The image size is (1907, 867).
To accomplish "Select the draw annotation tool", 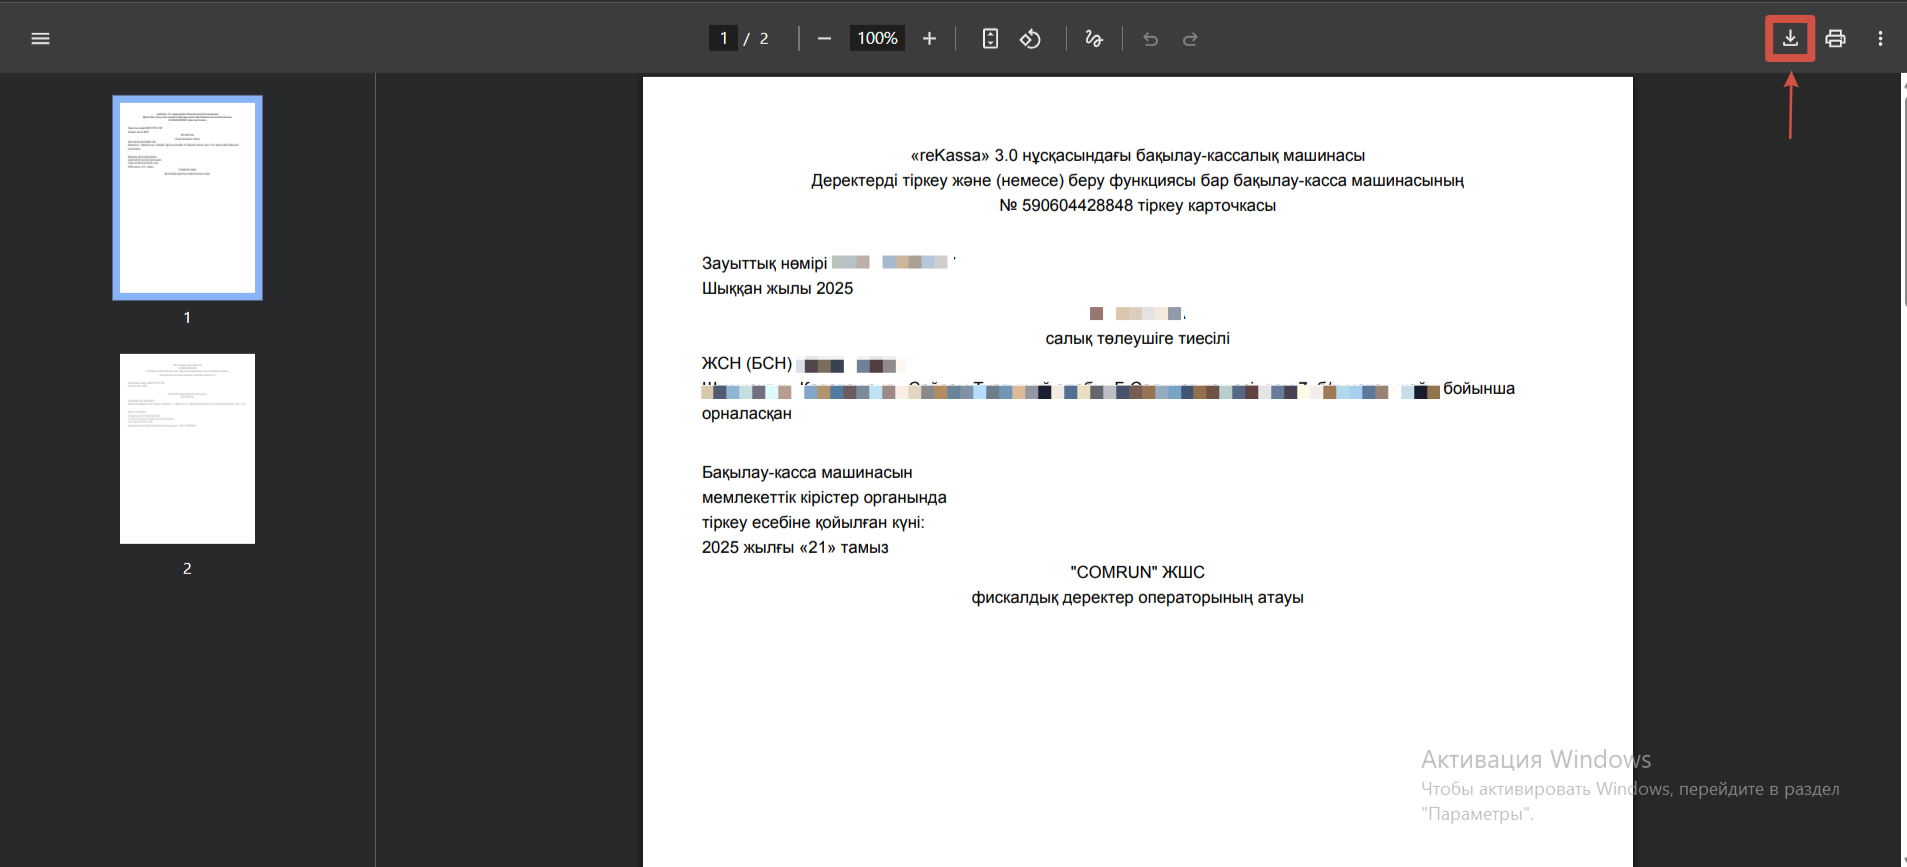I will click(1094, 38).
